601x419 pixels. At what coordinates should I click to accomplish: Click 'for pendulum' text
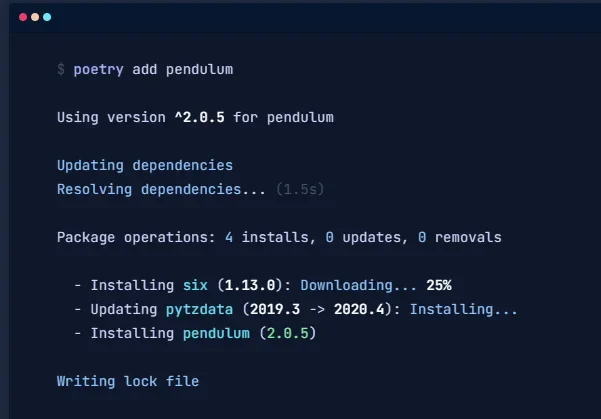click(284, 118)
